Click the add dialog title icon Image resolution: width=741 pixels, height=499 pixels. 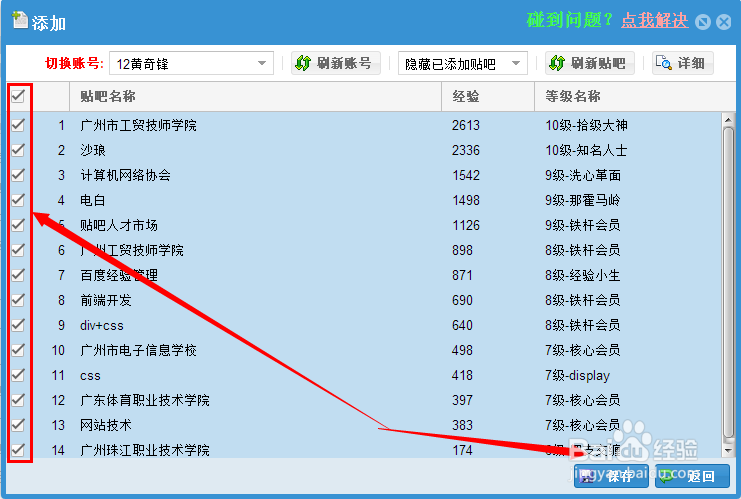pos(20,20)
